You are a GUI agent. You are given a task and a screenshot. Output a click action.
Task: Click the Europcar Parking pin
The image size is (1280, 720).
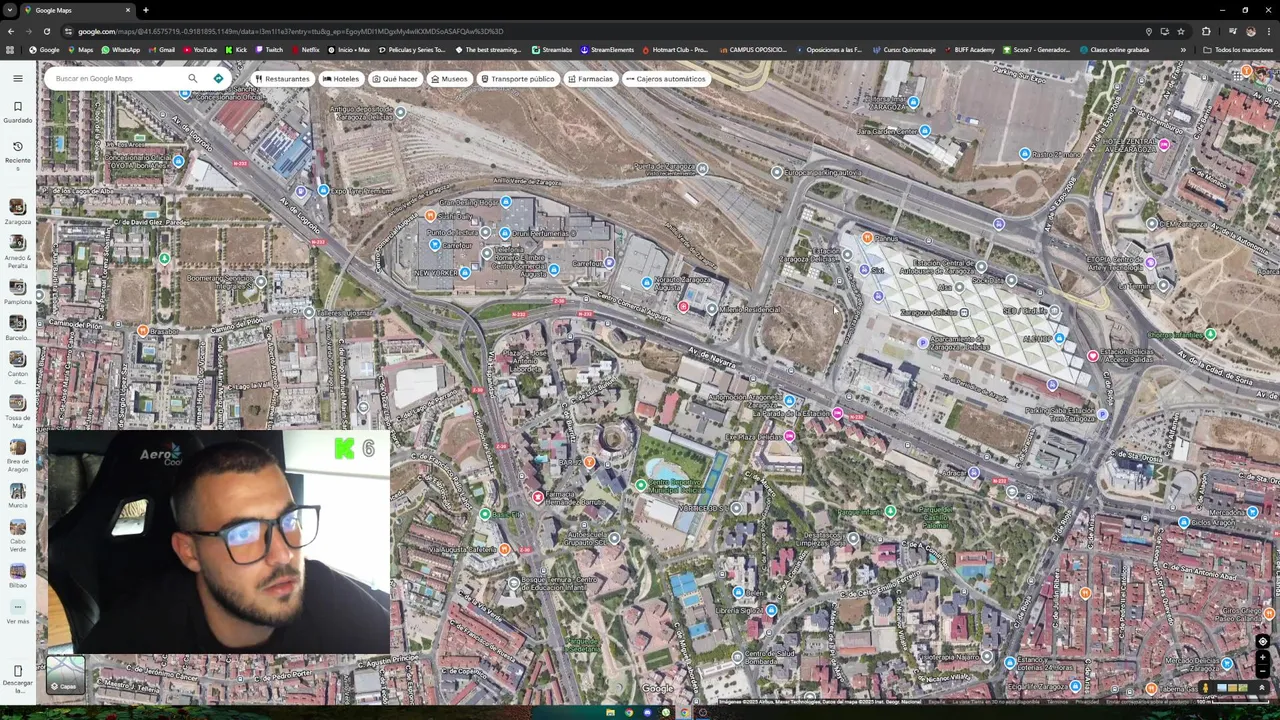[776, 172]
